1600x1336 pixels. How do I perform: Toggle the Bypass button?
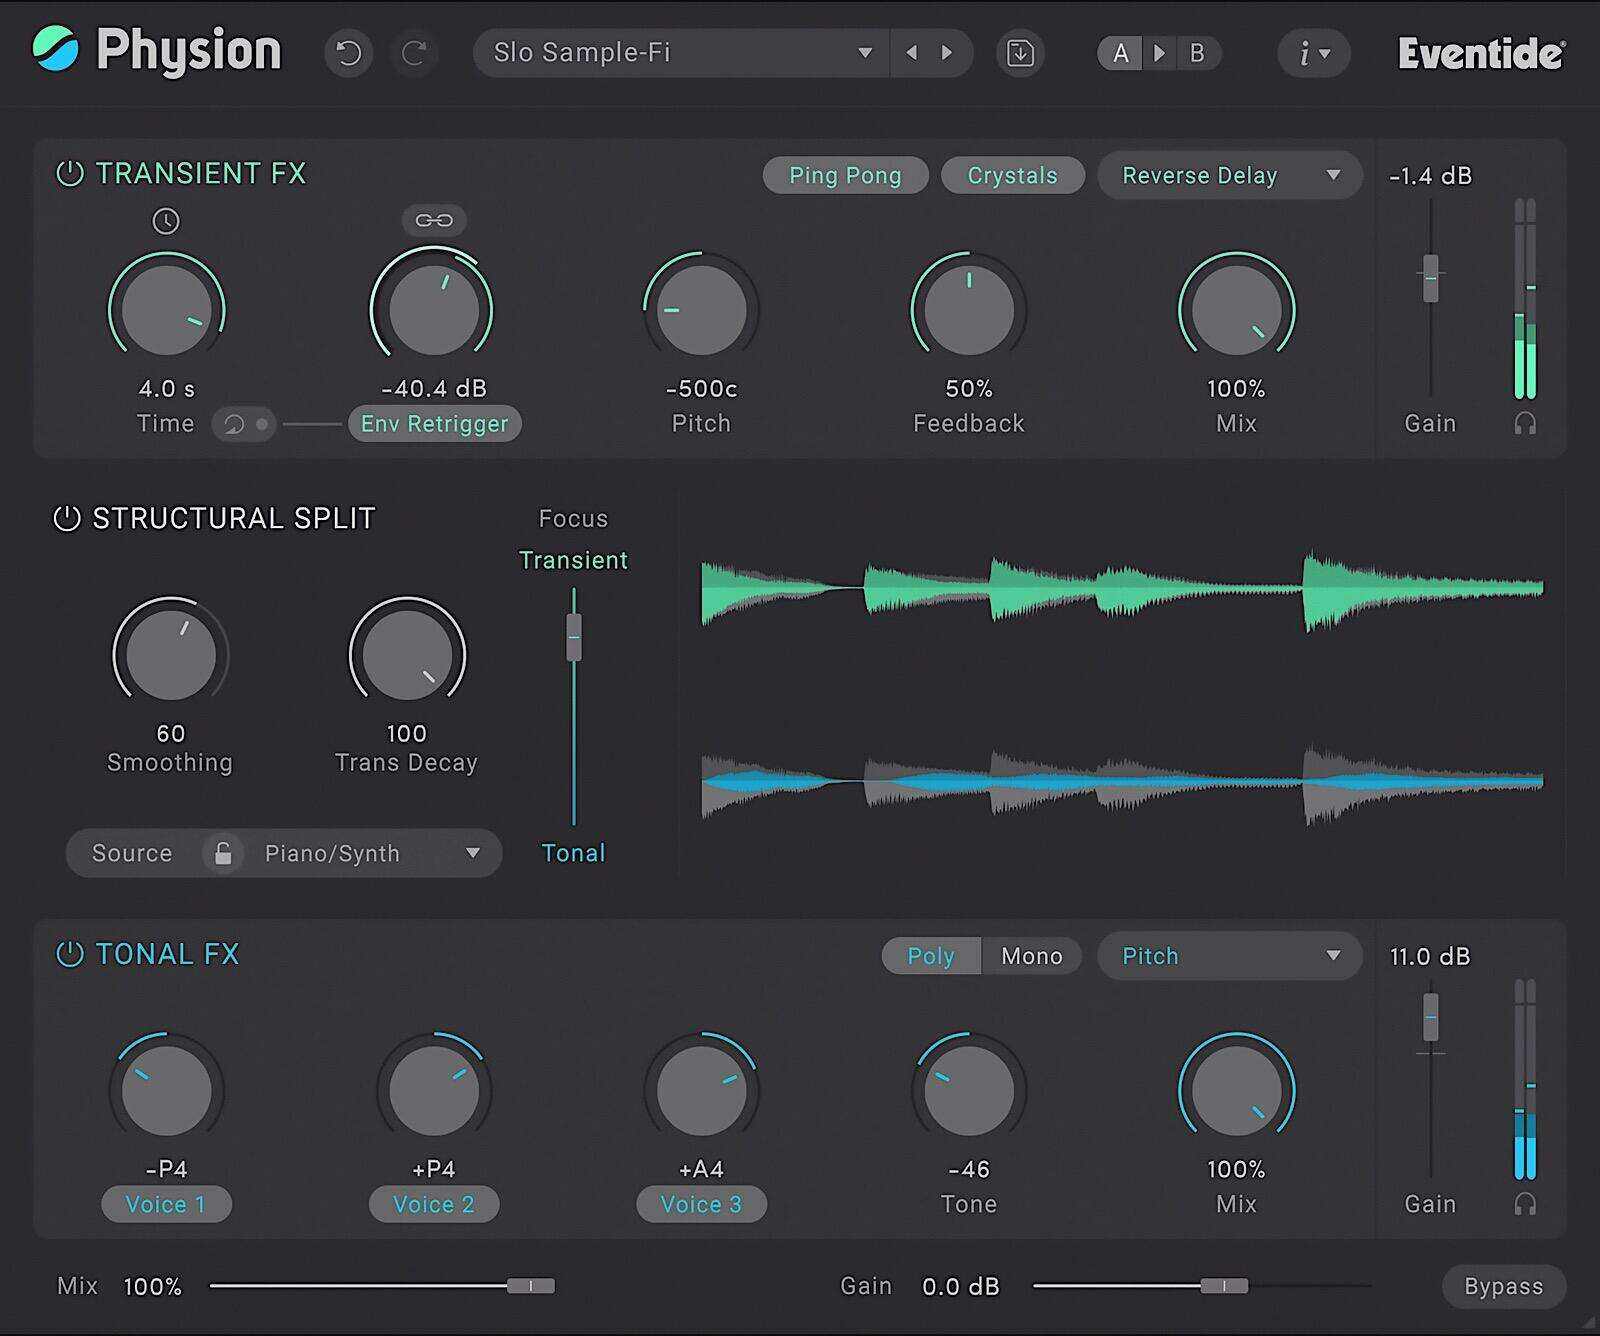click(x=1503, y=1286)
